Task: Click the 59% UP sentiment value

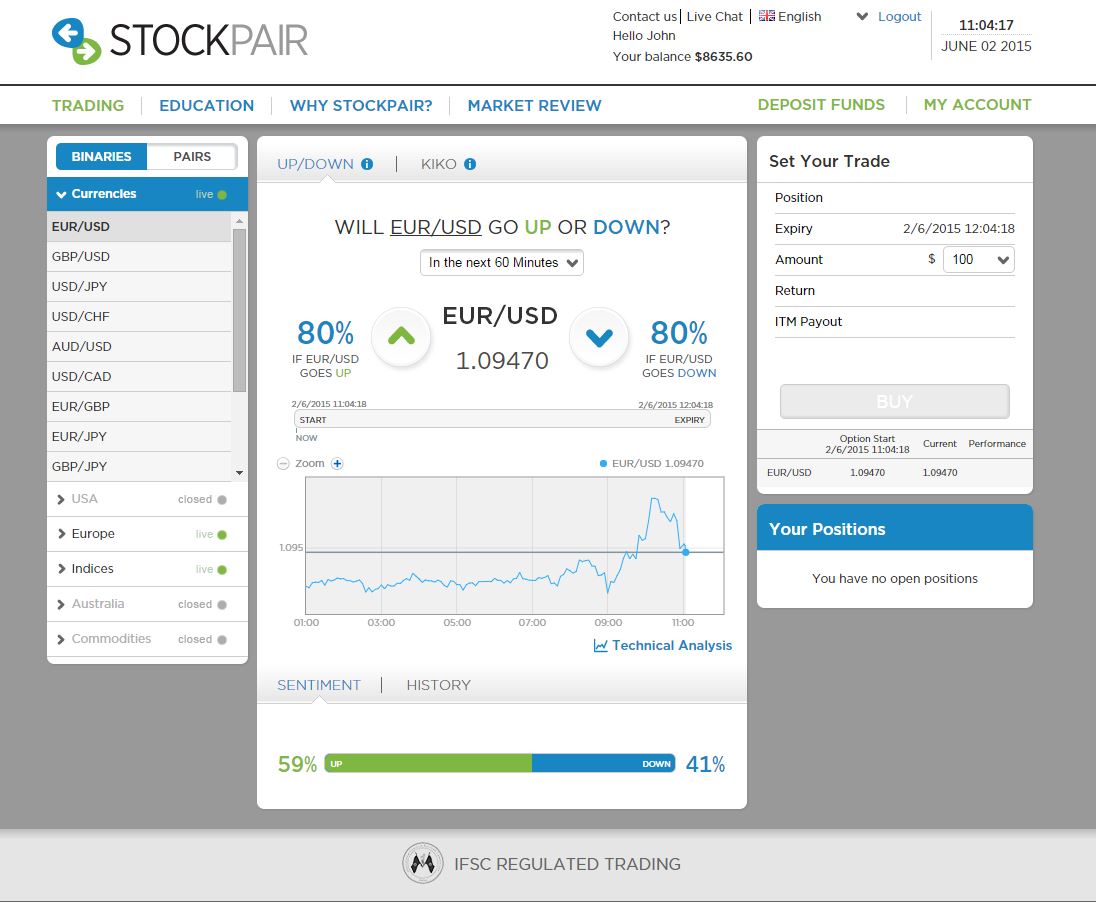Action: pos(297,764)
